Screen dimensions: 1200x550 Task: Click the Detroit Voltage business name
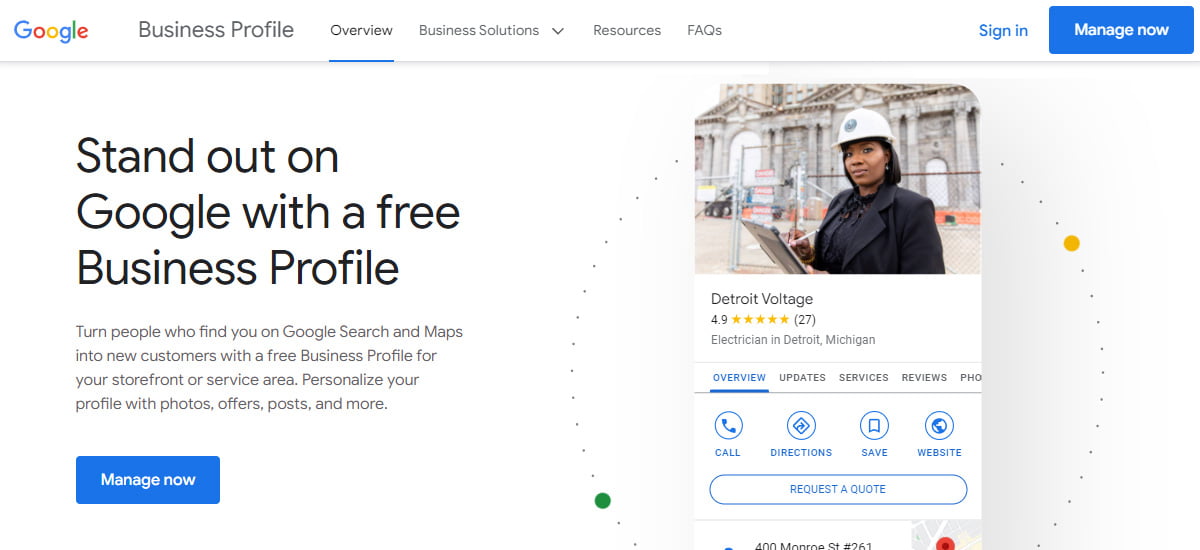coord(761,299)
